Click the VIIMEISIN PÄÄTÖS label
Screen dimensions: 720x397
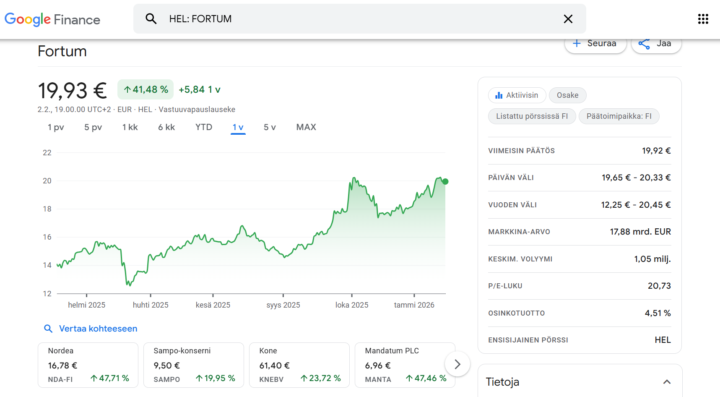pos(521,151)
